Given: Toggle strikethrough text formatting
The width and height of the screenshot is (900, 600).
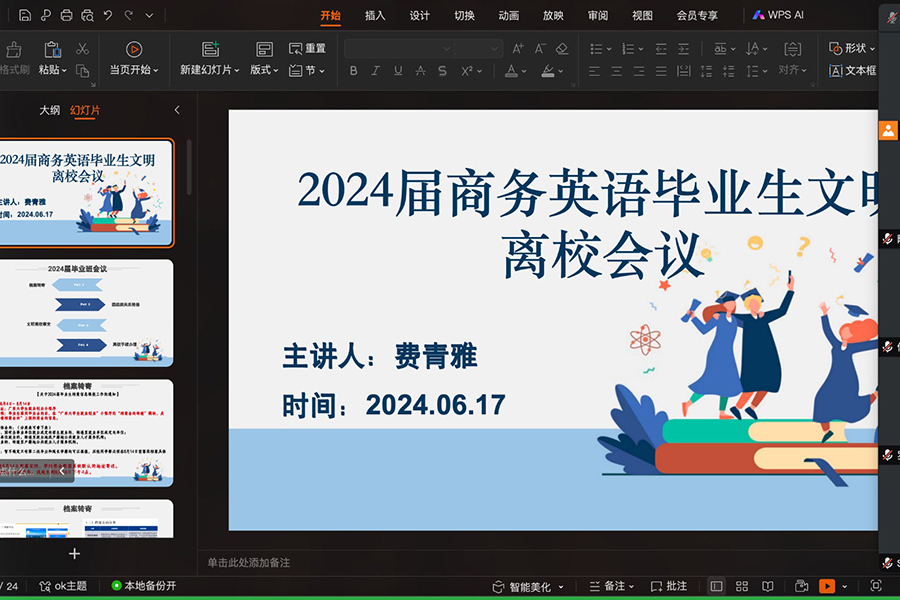Looking at the screenshot, I should [x=420, y=71].
